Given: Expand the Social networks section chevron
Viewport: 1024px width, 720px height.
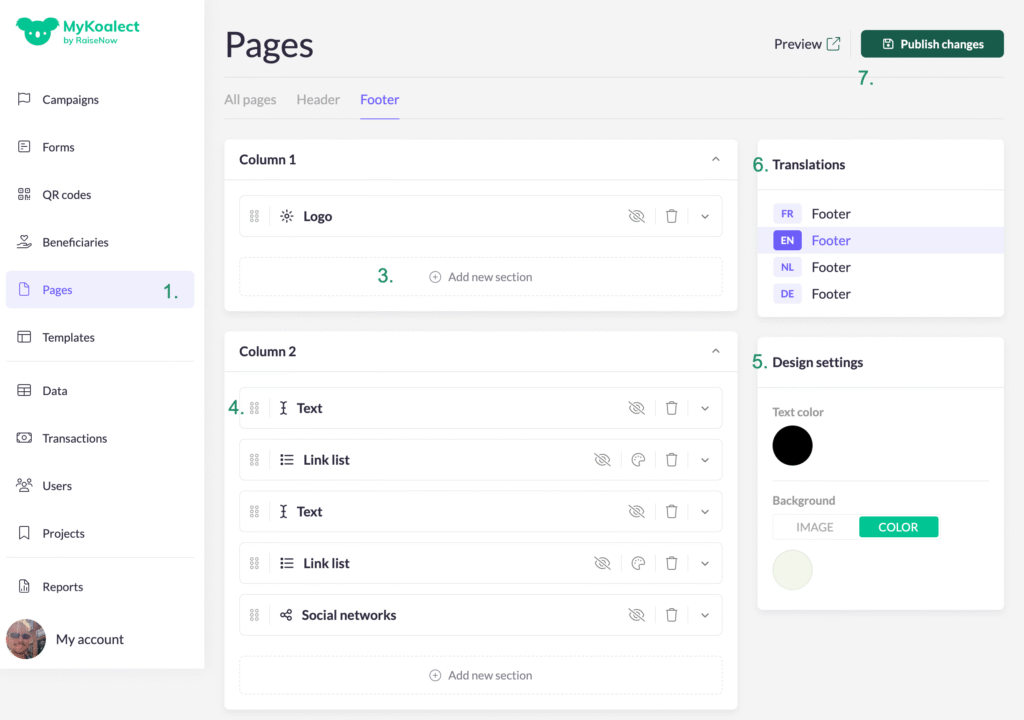Looking at the screenshot, I should click(x=704, y=615).
